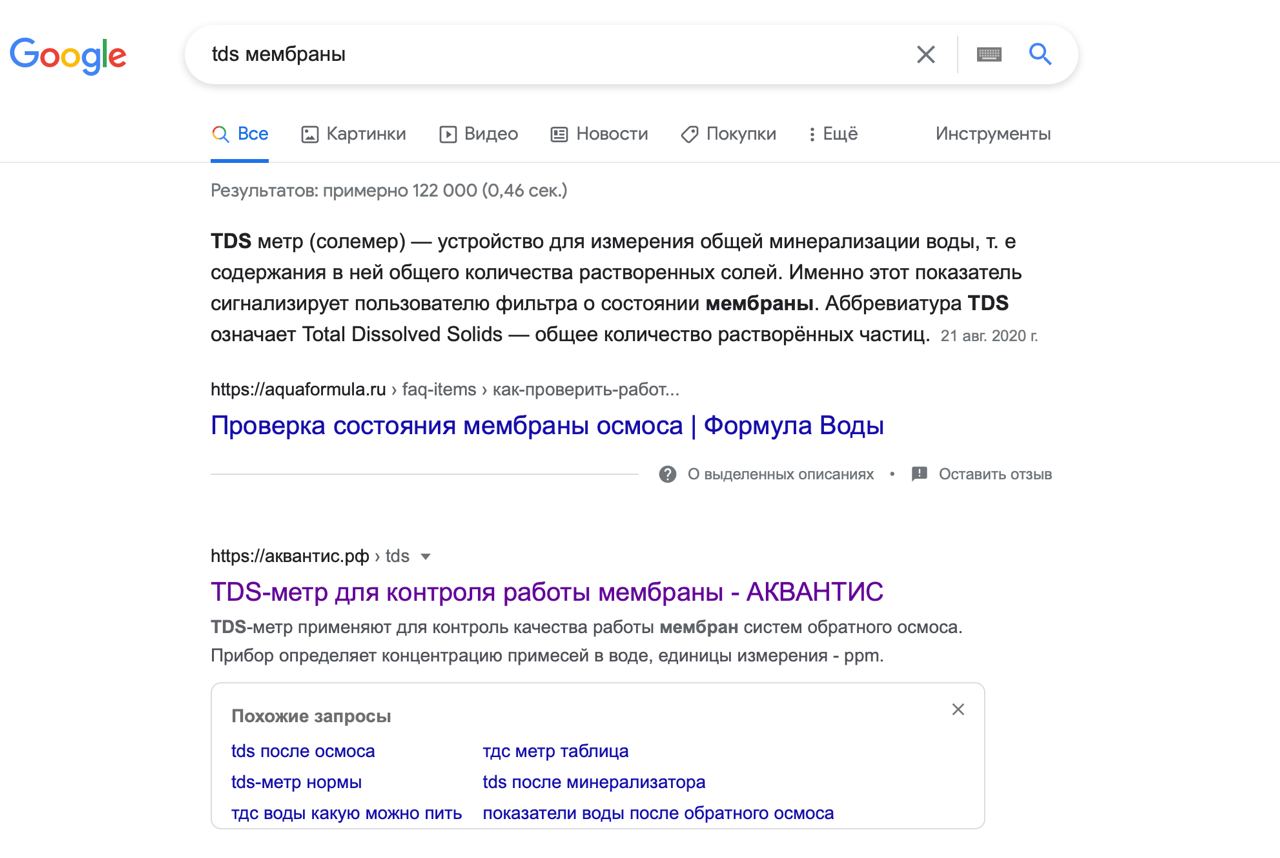Open the Новости tab
This screenshot has width=1280, height=858.
pos(600,134)
